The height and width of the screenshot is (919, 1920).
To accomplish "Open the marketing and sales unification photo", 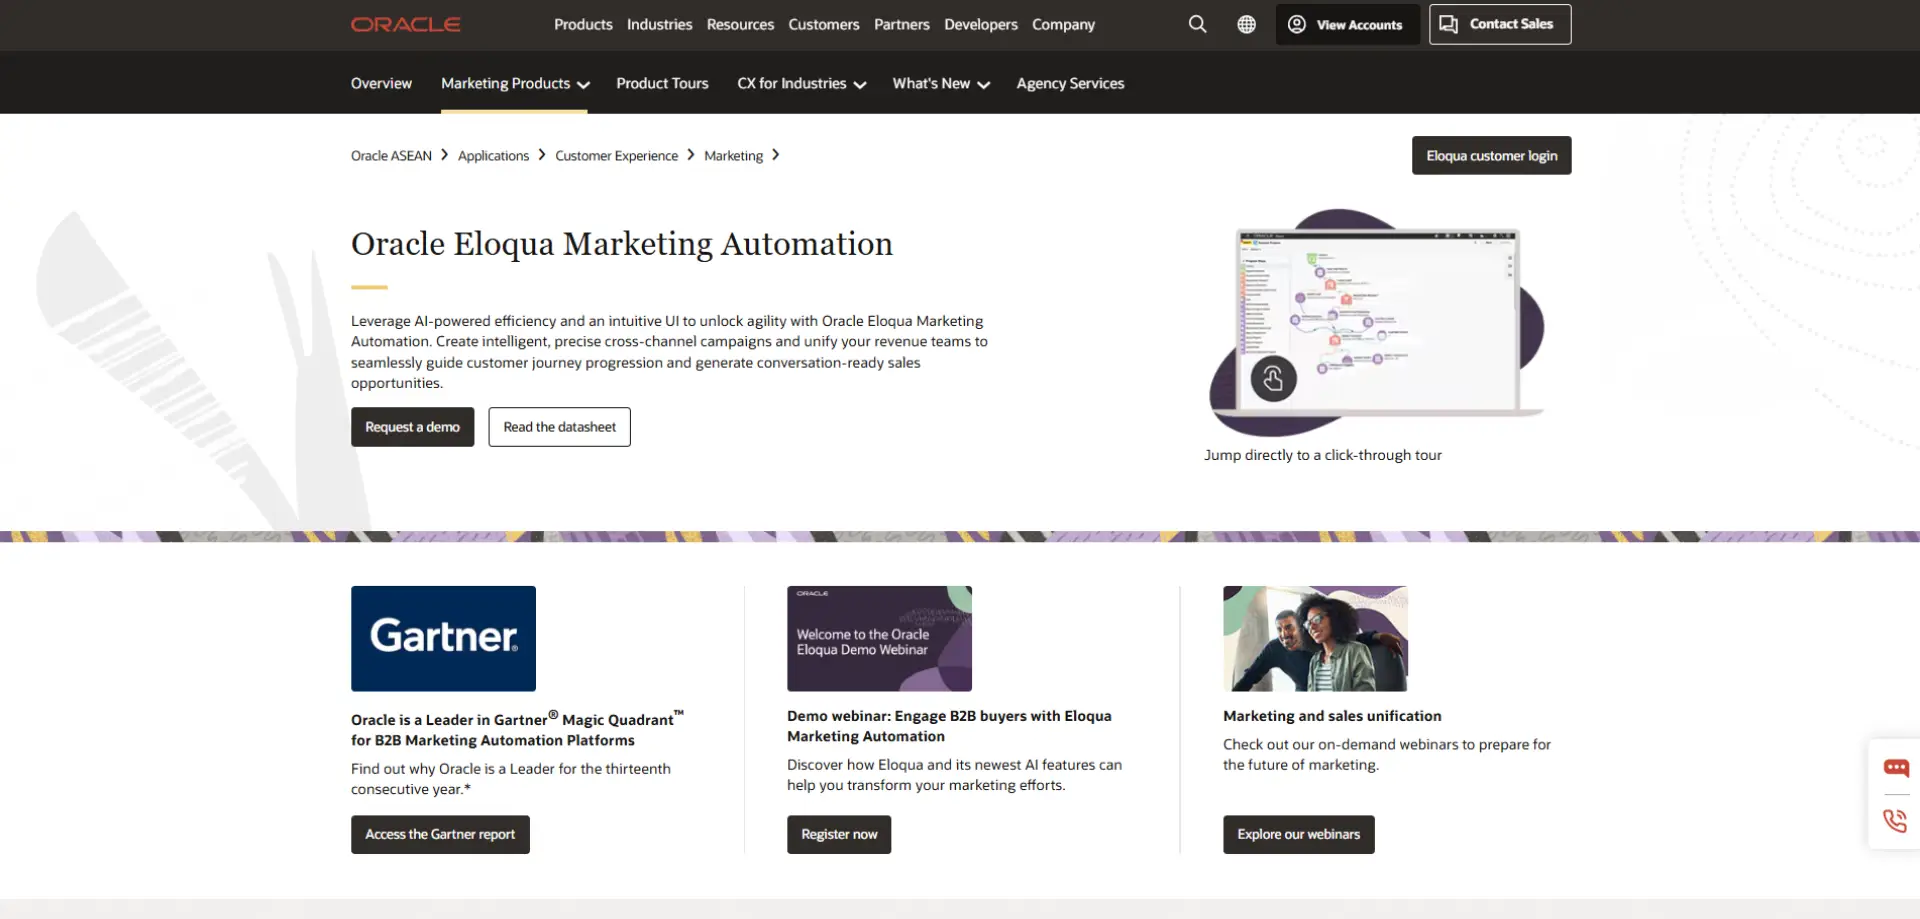I will 1315,638.
